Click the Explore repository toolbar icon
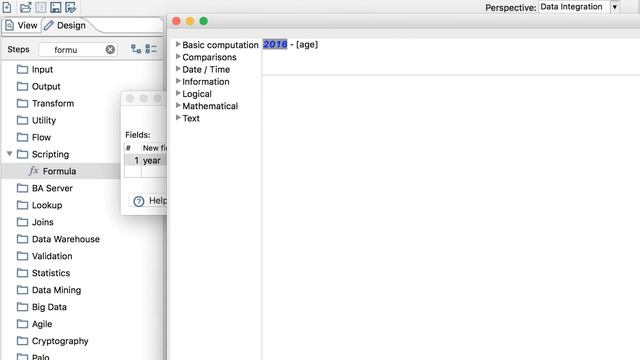The image size is (640, 360). click(x=40, y=7)
